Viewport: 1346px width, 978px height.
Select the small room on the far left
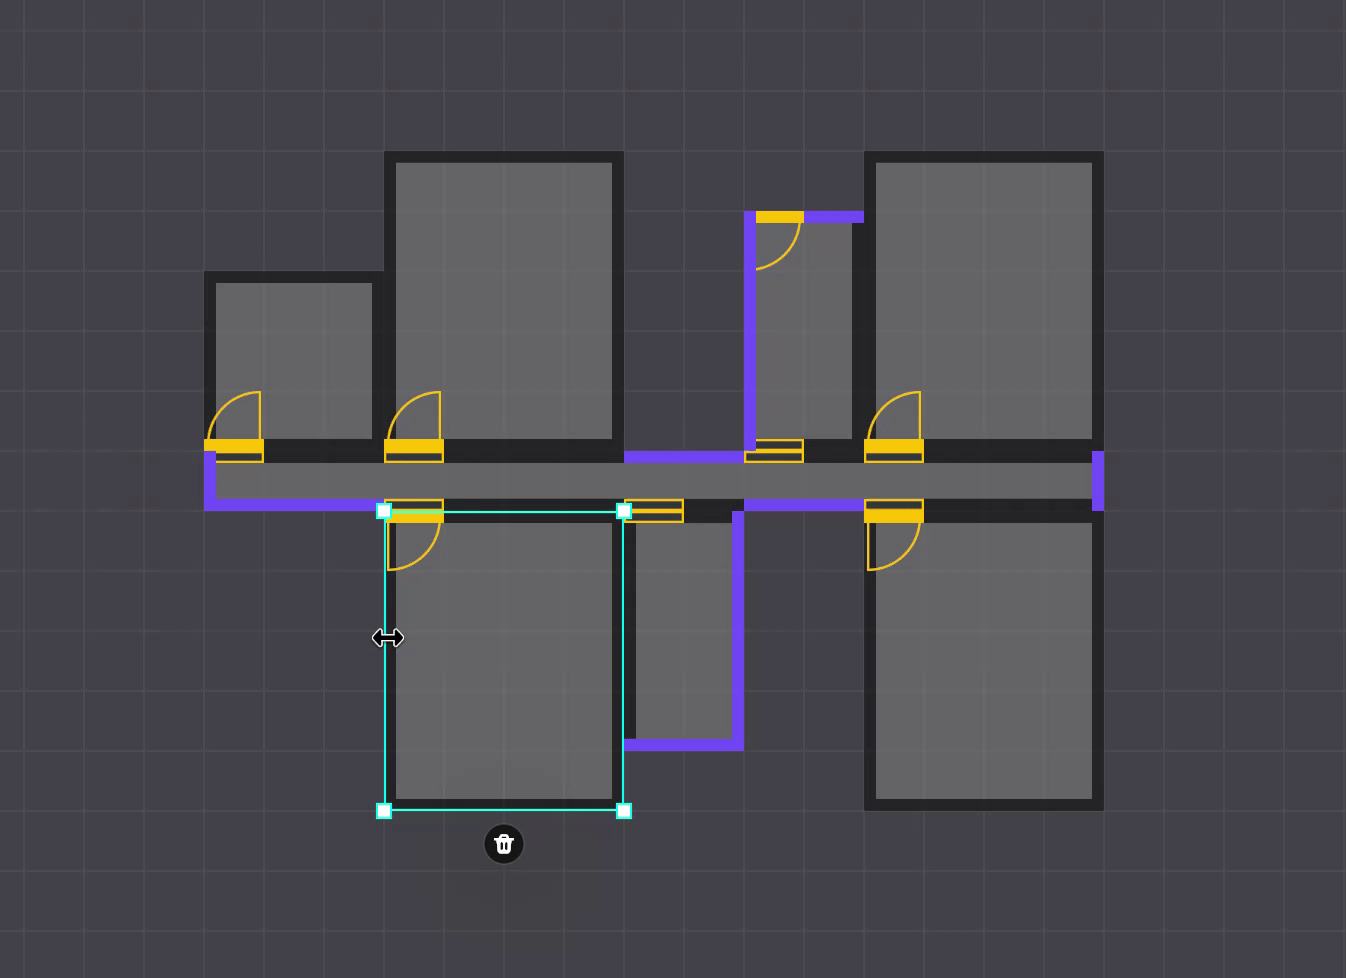tap(294, 340)
